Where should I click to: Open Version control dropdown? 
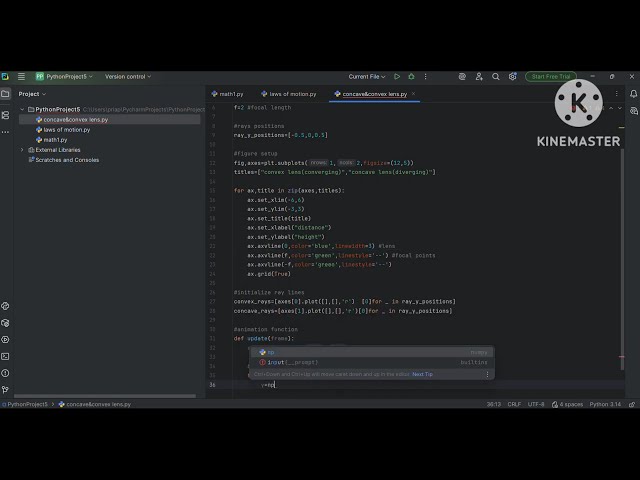[x=128, y=76]
